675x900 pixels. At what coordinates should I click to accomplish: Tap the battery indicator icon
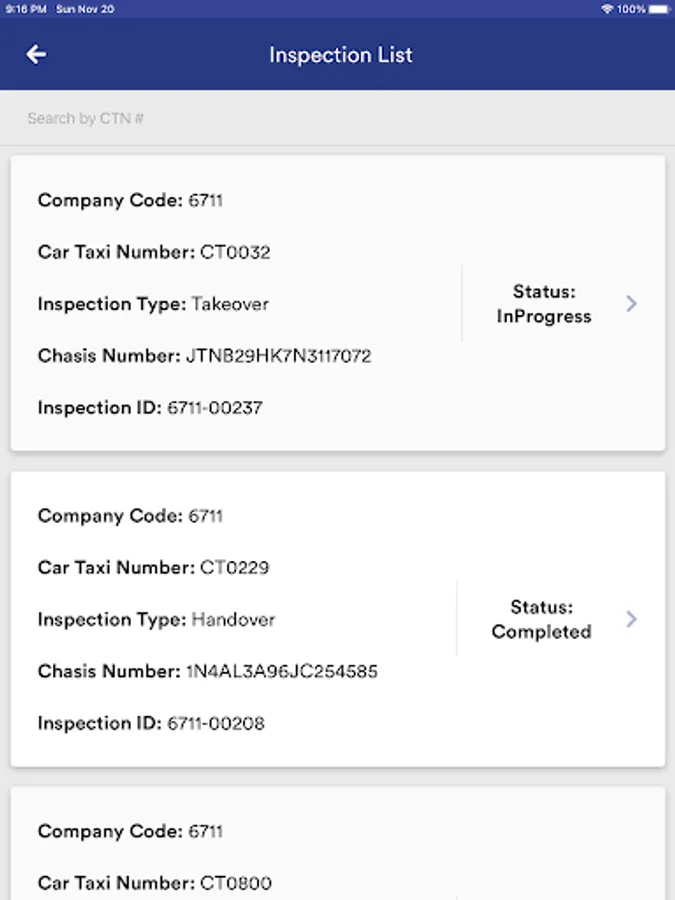tap(657, 9)
